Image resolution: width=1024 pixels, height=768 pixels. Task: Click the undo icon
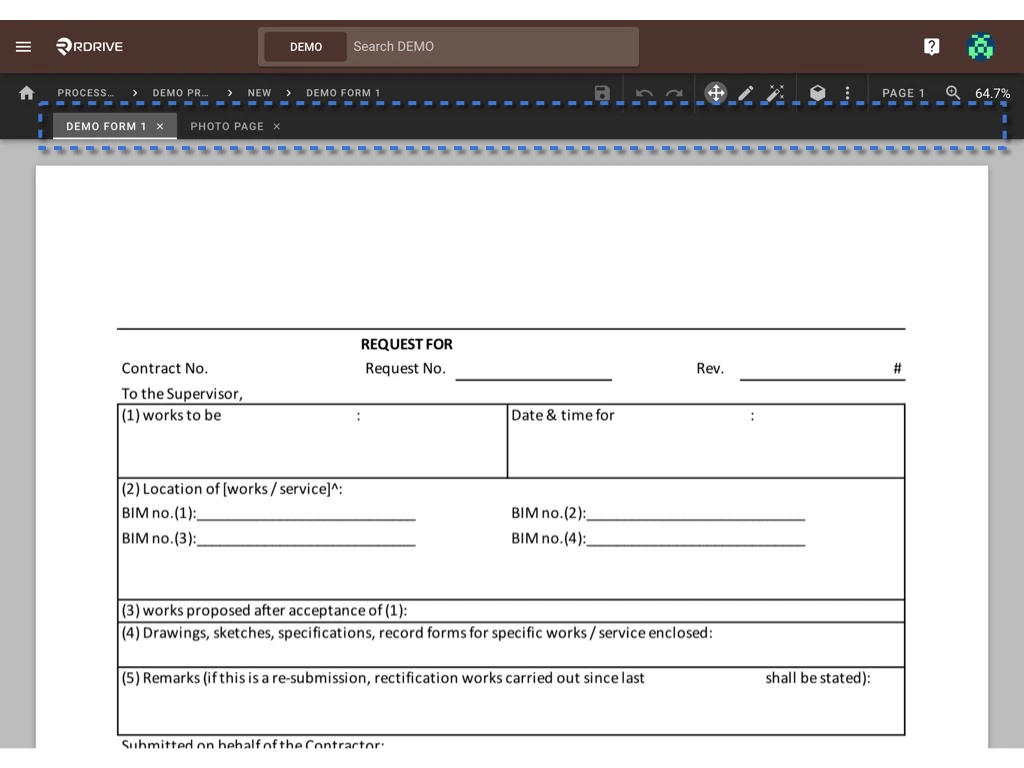[x=644, y=92]
